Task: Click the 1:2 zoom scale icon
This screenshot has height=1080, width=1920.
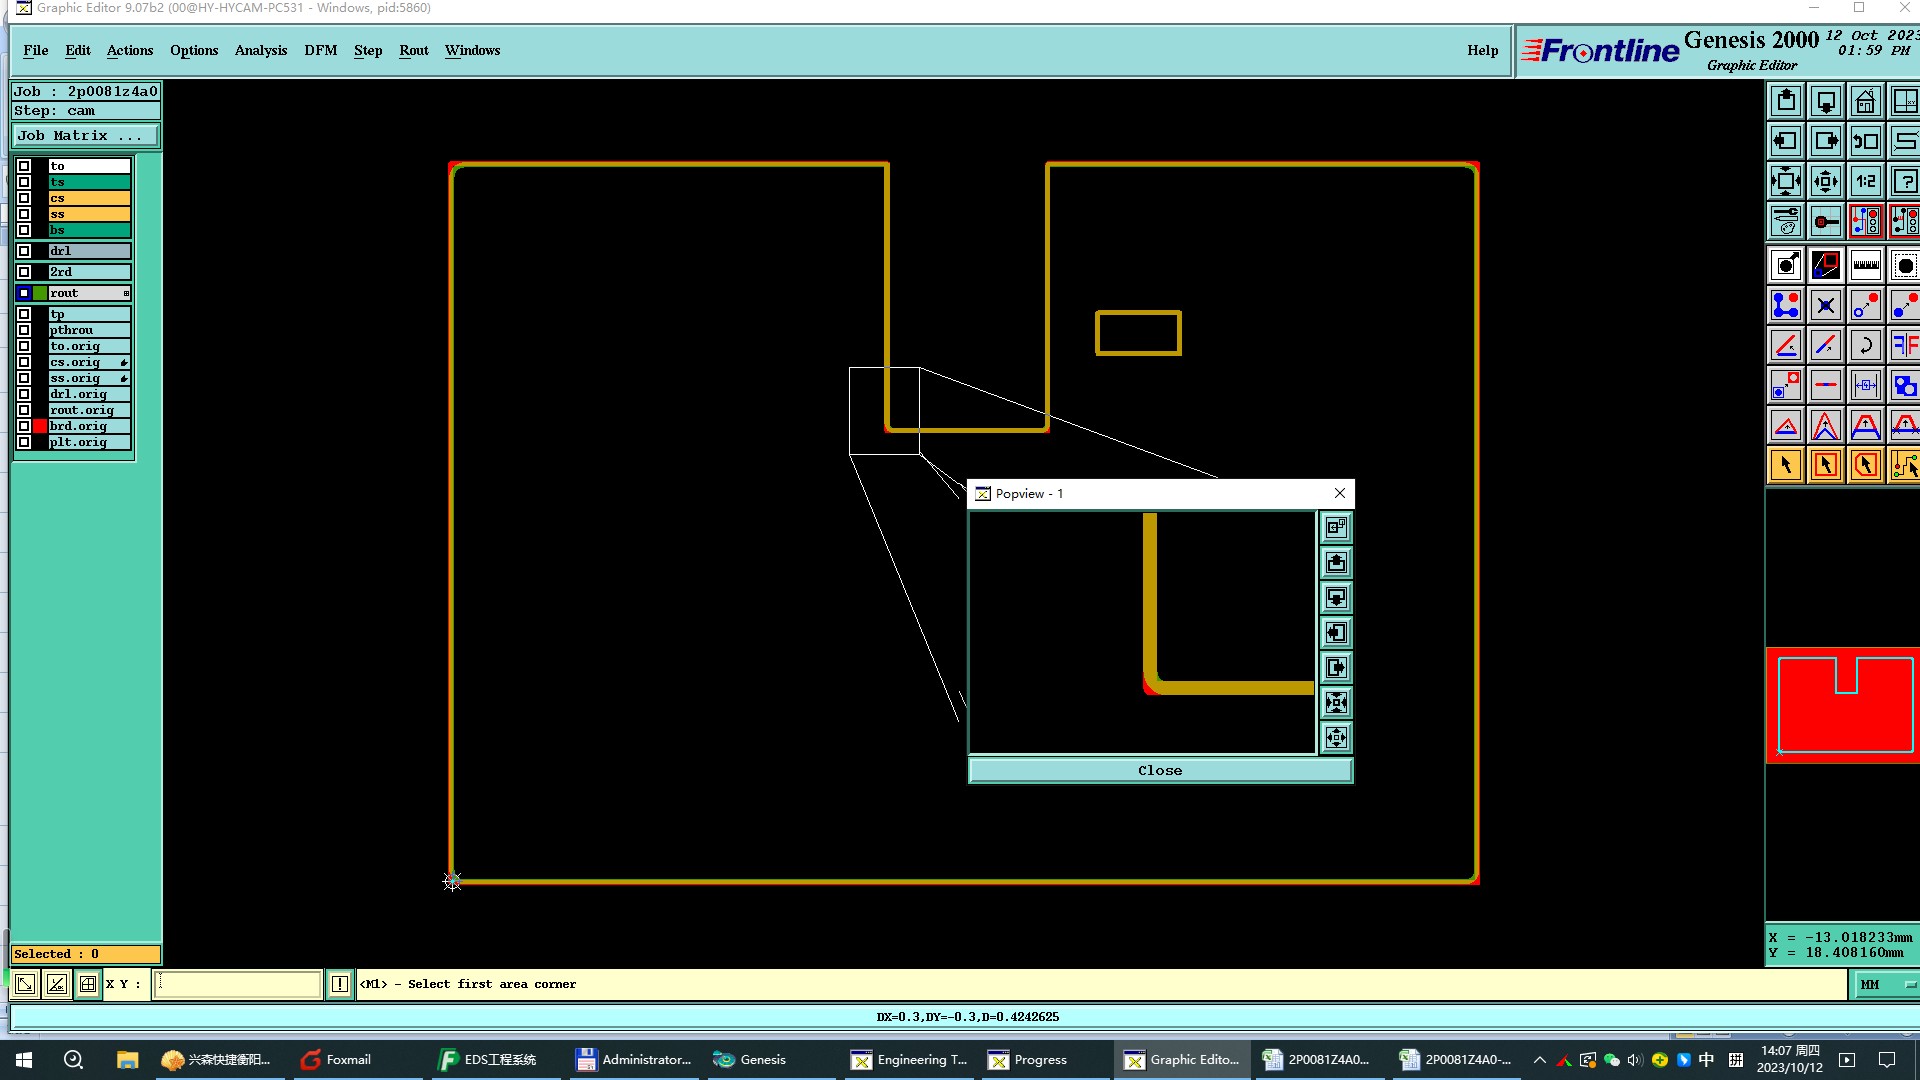Action: pyautogui.click(x=1865, y=182)
